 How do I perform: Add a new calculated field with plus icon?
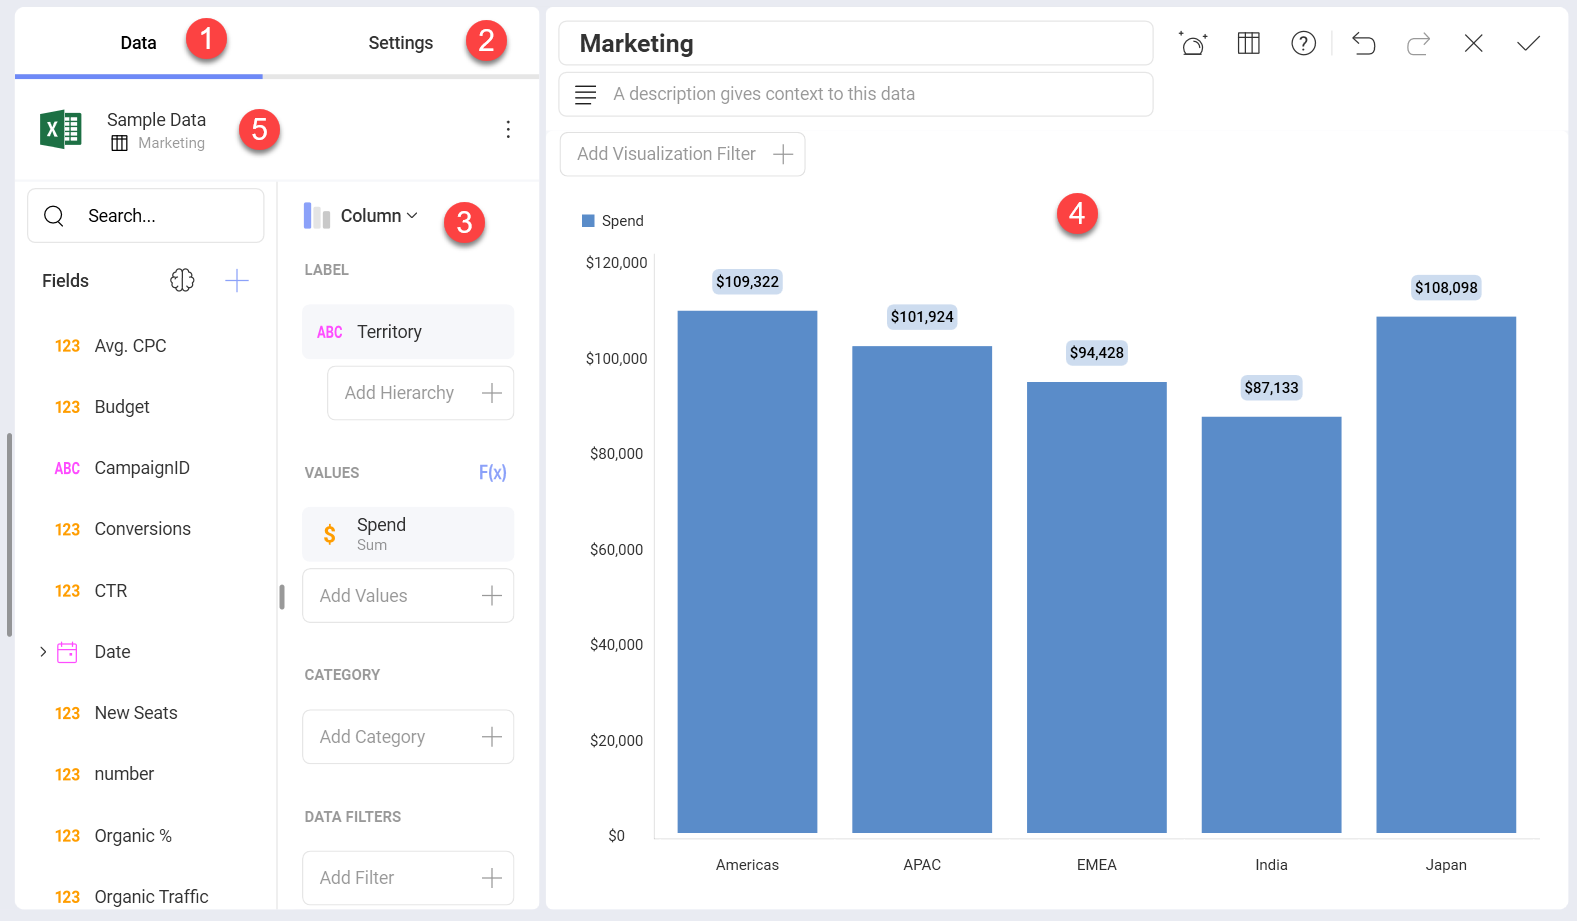point(237,281)
